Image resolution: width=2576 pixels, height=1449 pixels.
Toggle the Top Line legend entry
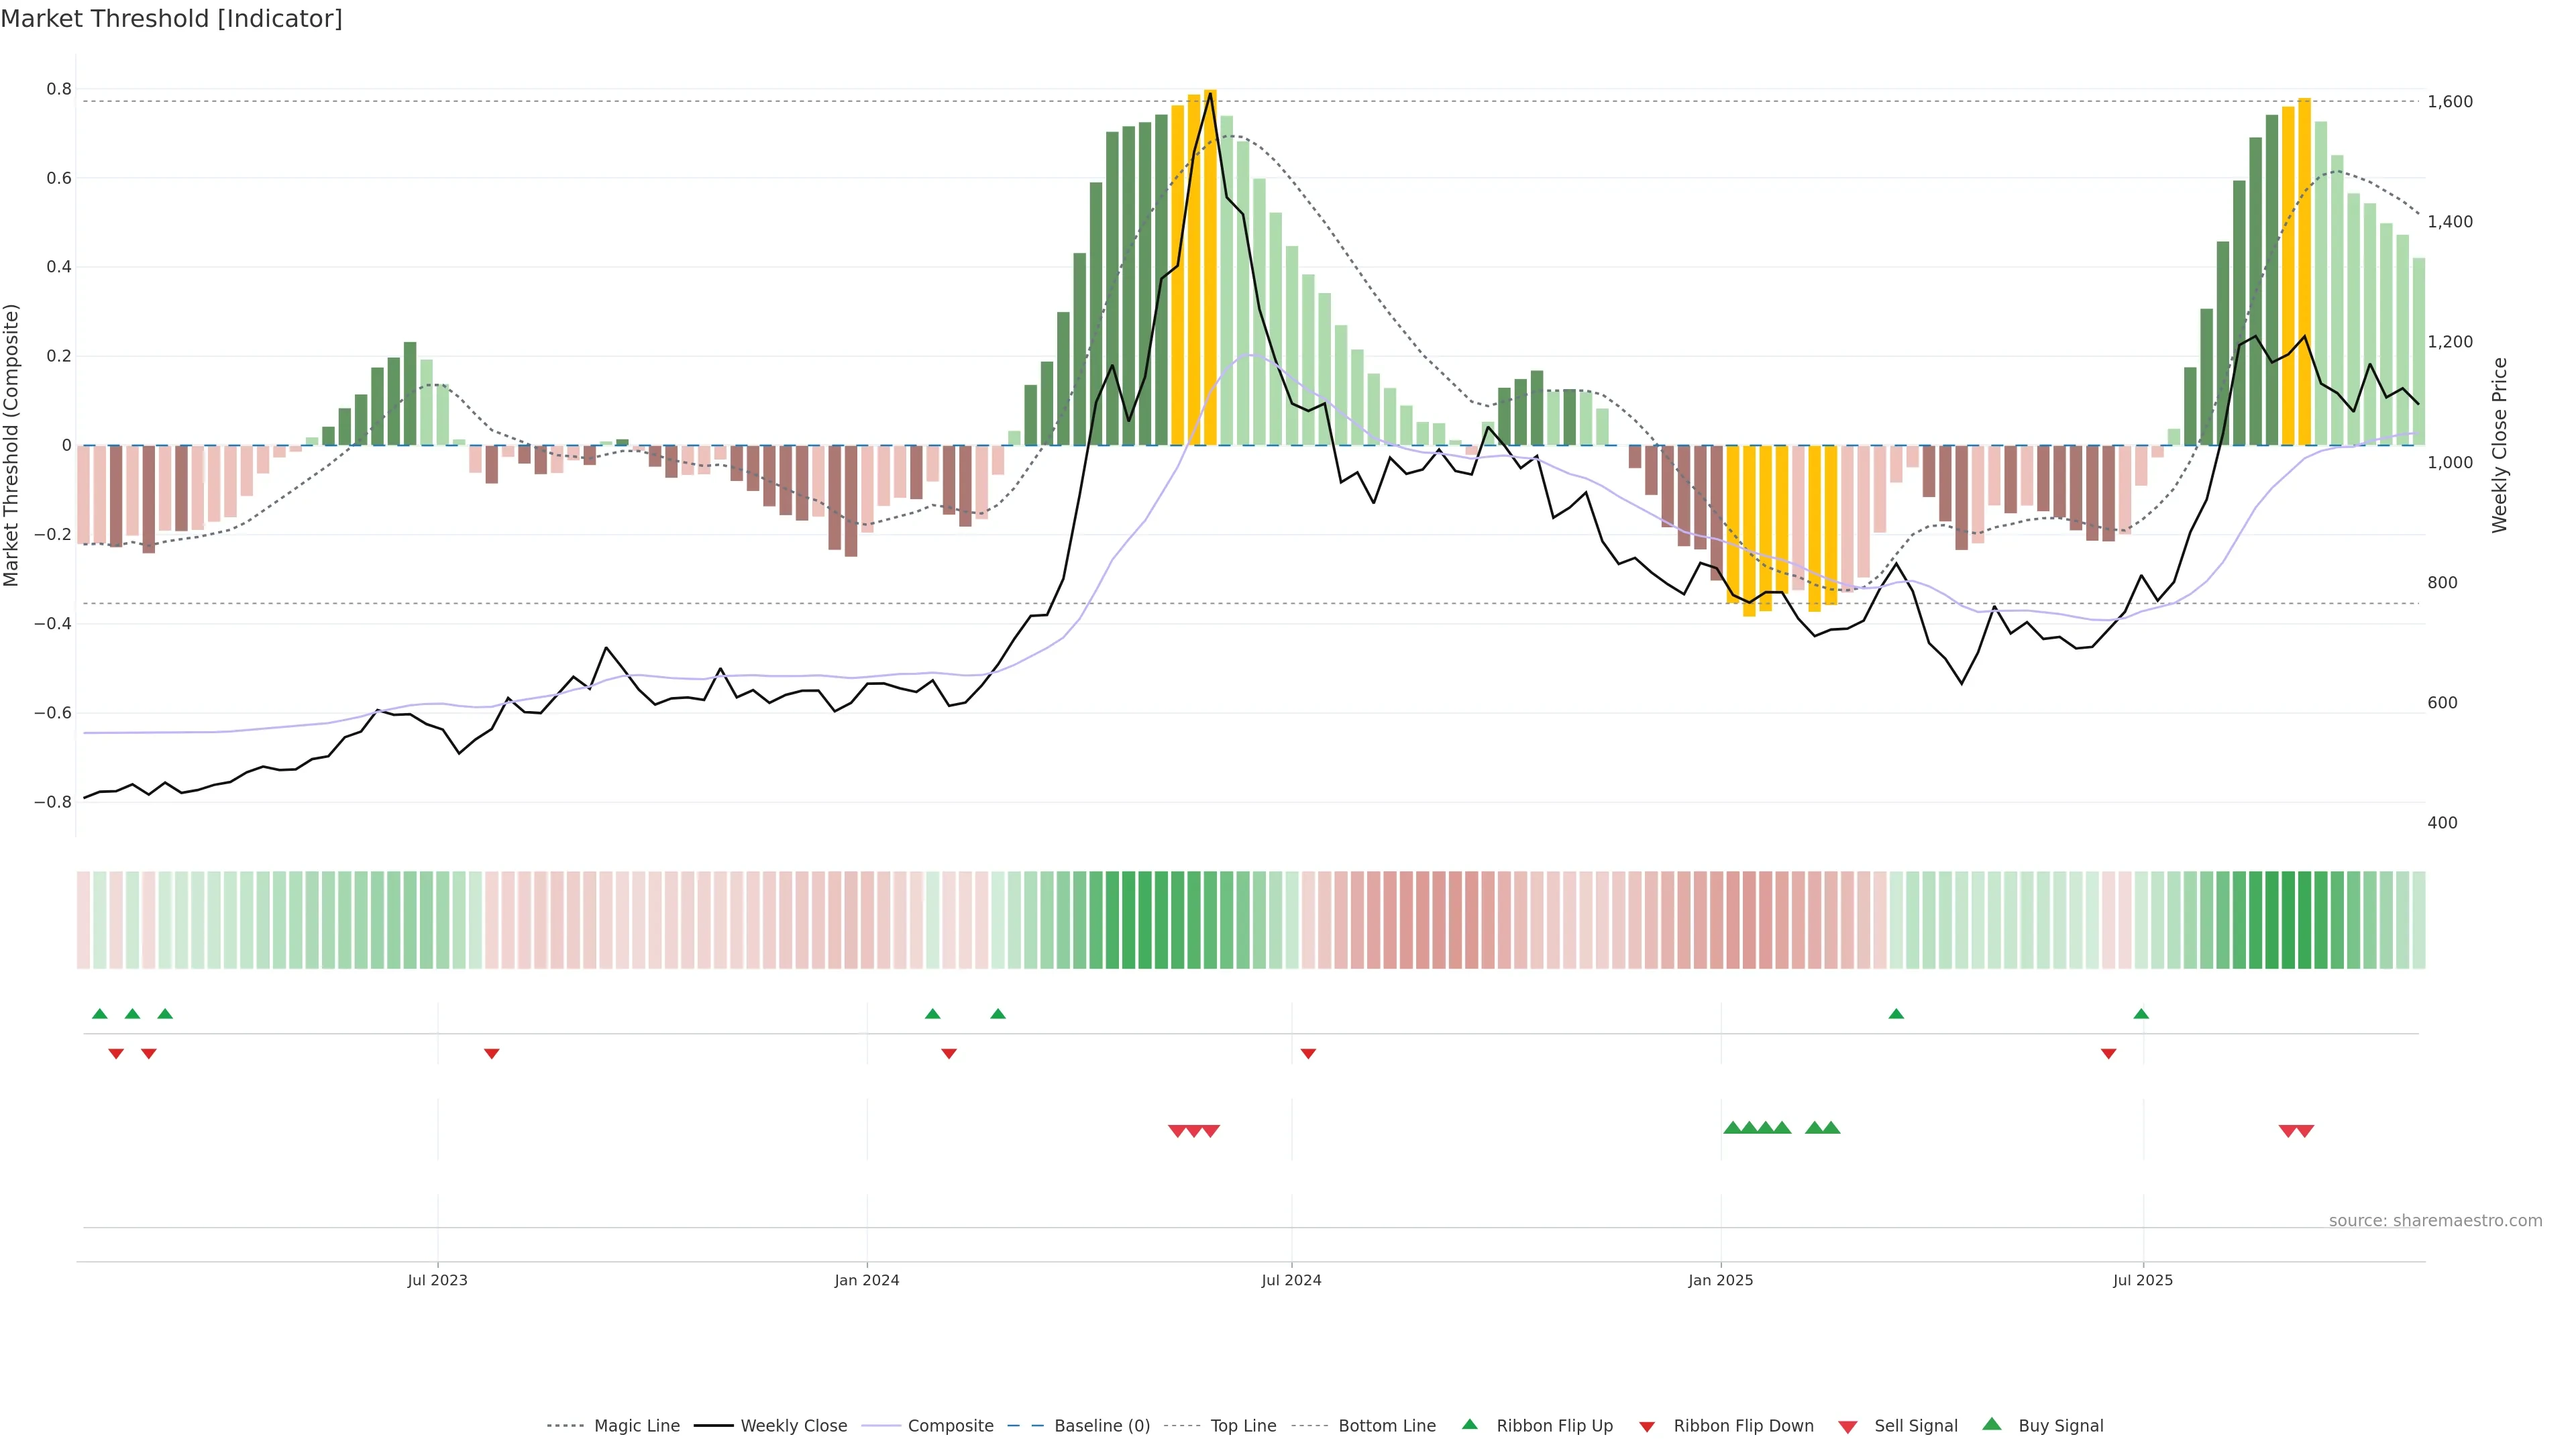click(1243, 1426)
